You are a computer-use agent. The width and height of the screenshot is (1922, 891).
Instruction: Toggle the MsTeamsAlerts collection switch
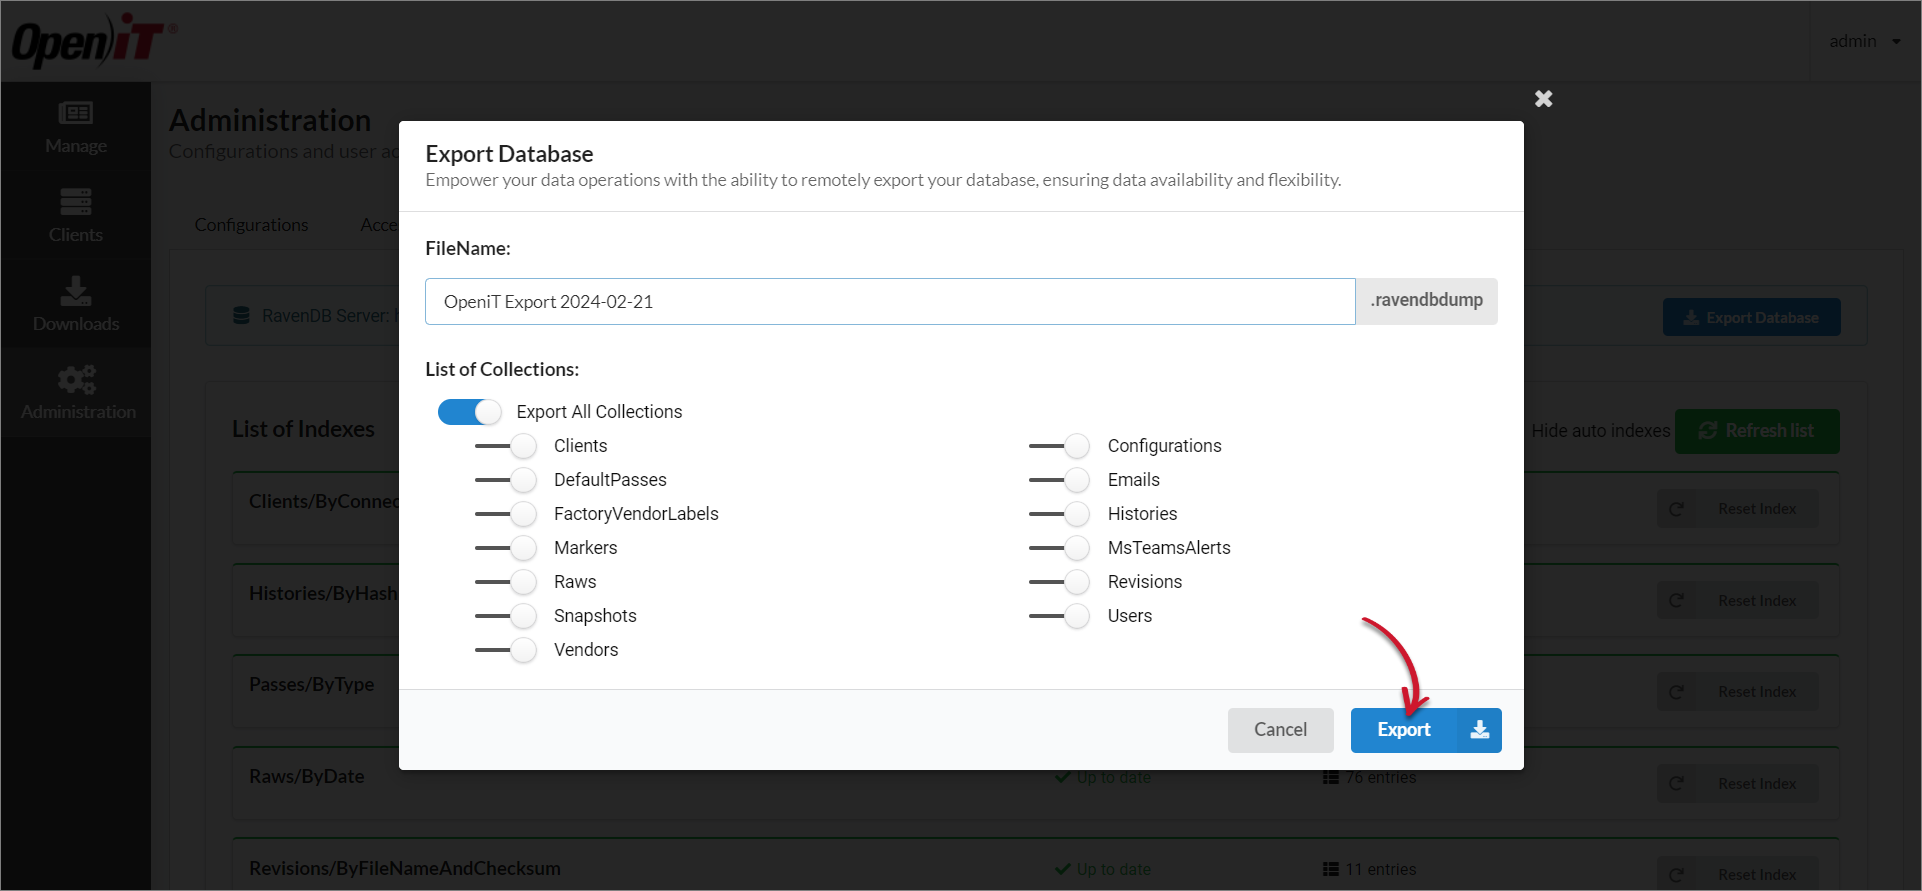coord(1060,548)
